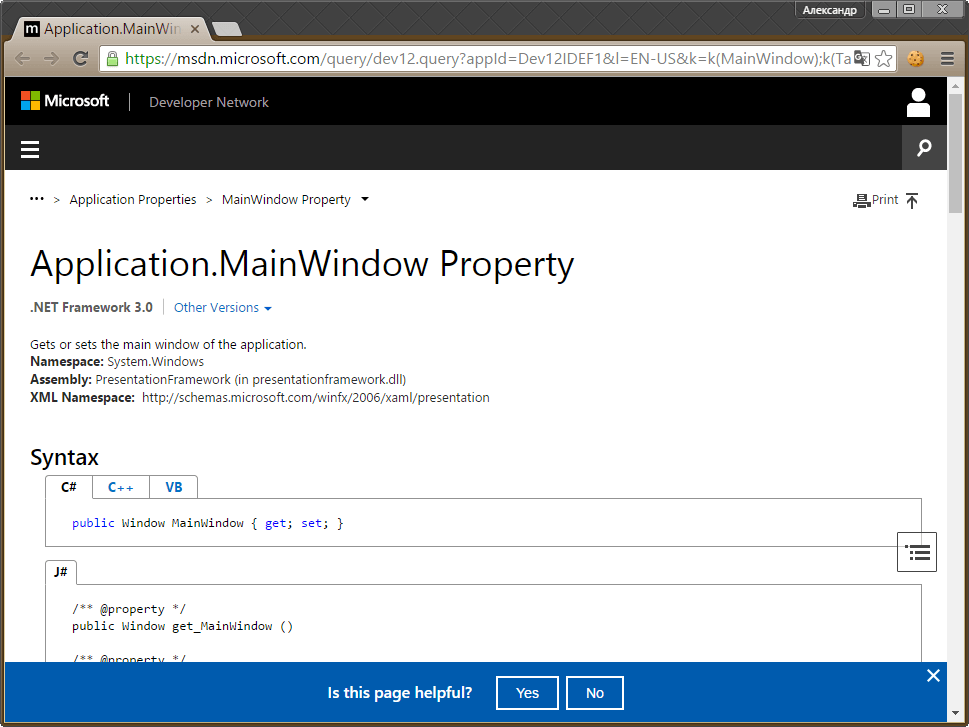Image resolution: width=969 pixels, height=727 pixels.
Task: Answer Yes to page helpful
Action: pos(527,693)
